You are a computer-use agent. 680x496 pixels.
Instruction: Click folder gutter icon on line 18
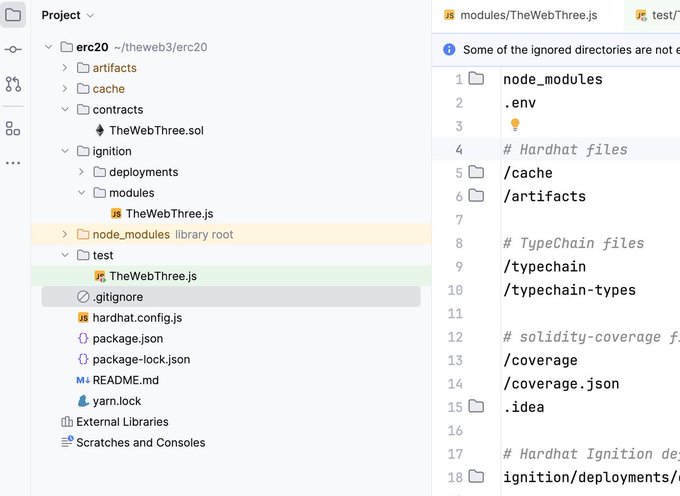coord(476,476)
